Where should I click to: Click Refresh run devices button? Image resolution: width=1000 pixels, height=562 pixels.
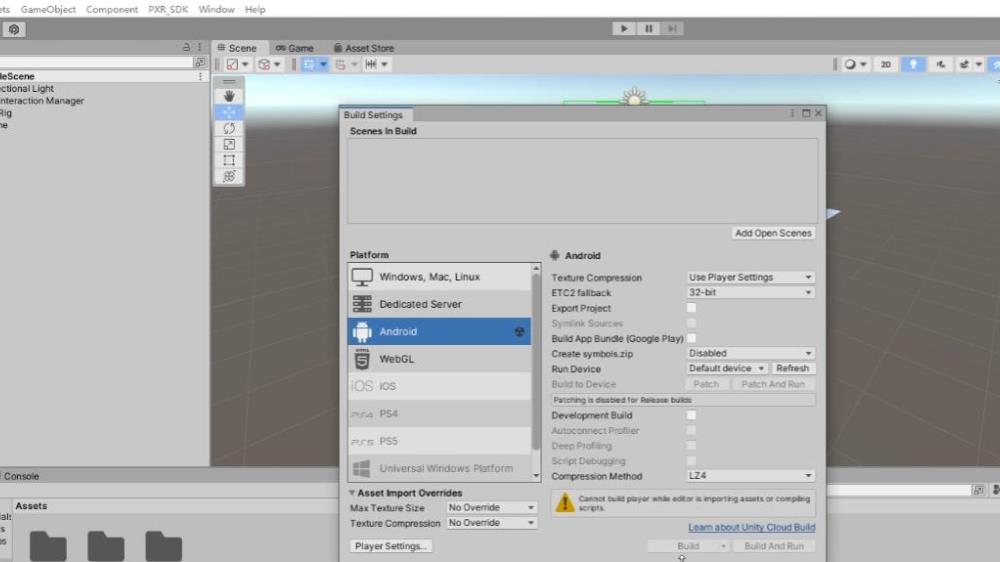click(792, 369)
